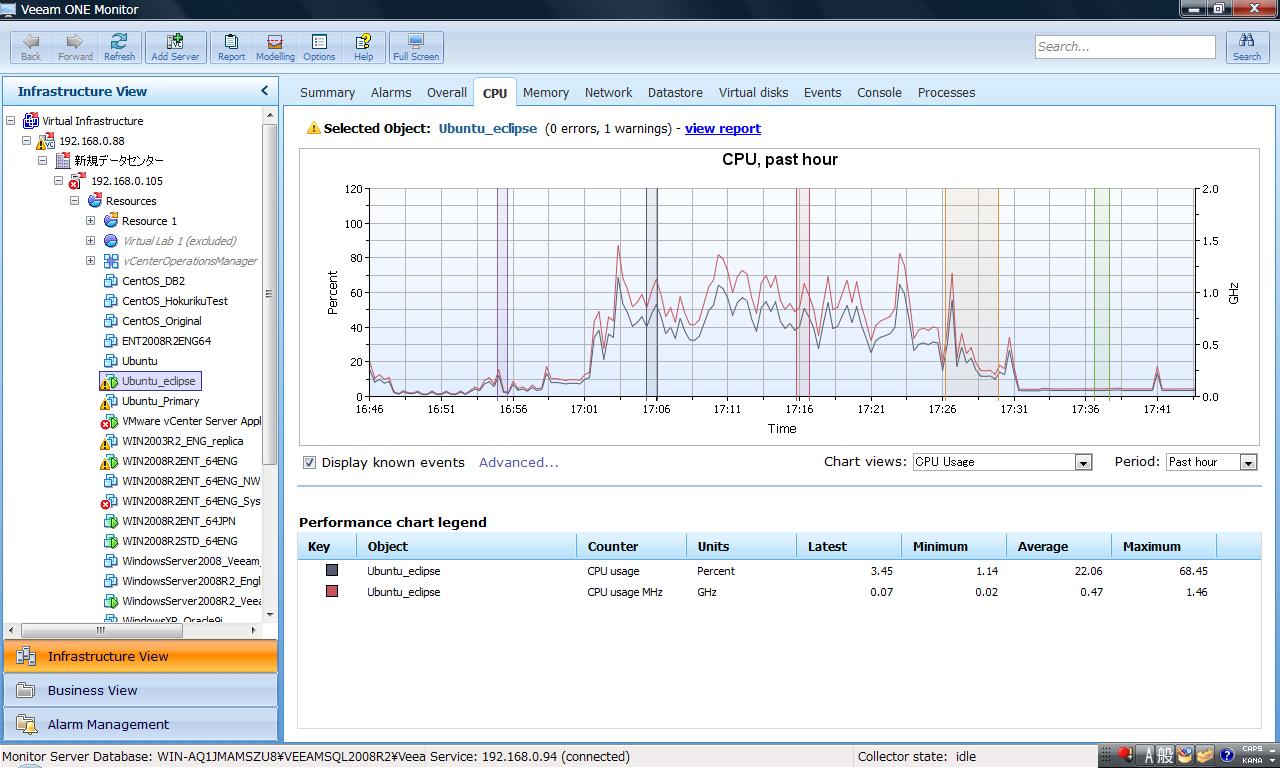The height and width of the screenshot is (768, 1280).
Task: Open the Period Past hour dropdown
Action: pos(1248,462)
